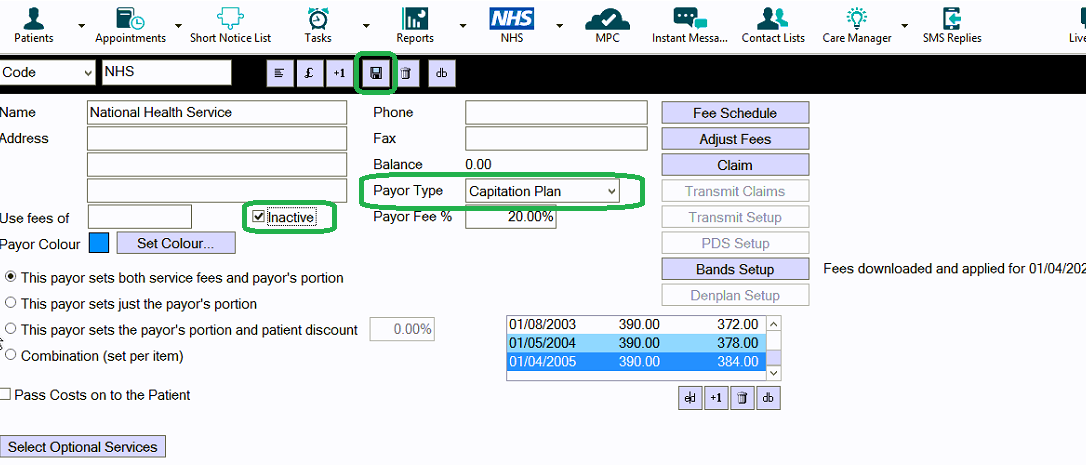1086x465 pixels.
Task: Click the Fax input field
Action: (556, 139)
